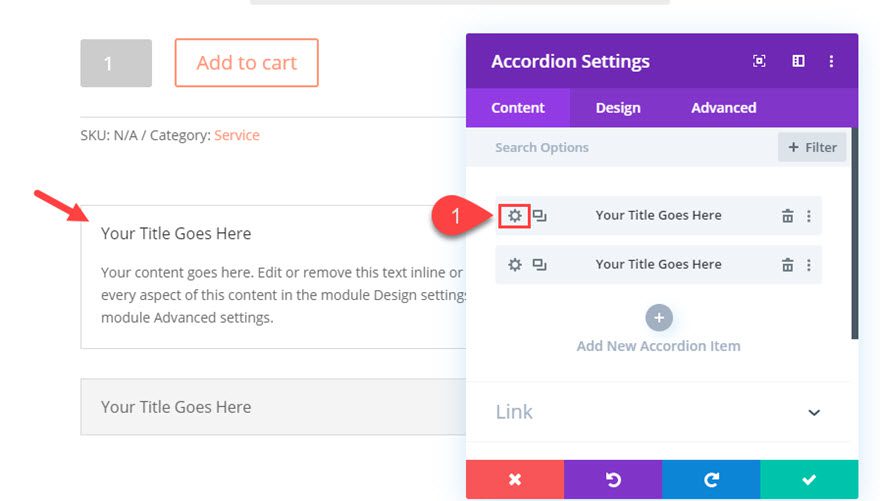Image resolution: width=880 pixels, height=501 pixels.
Task: Click the accordion body content text
Action: [283, 295]
